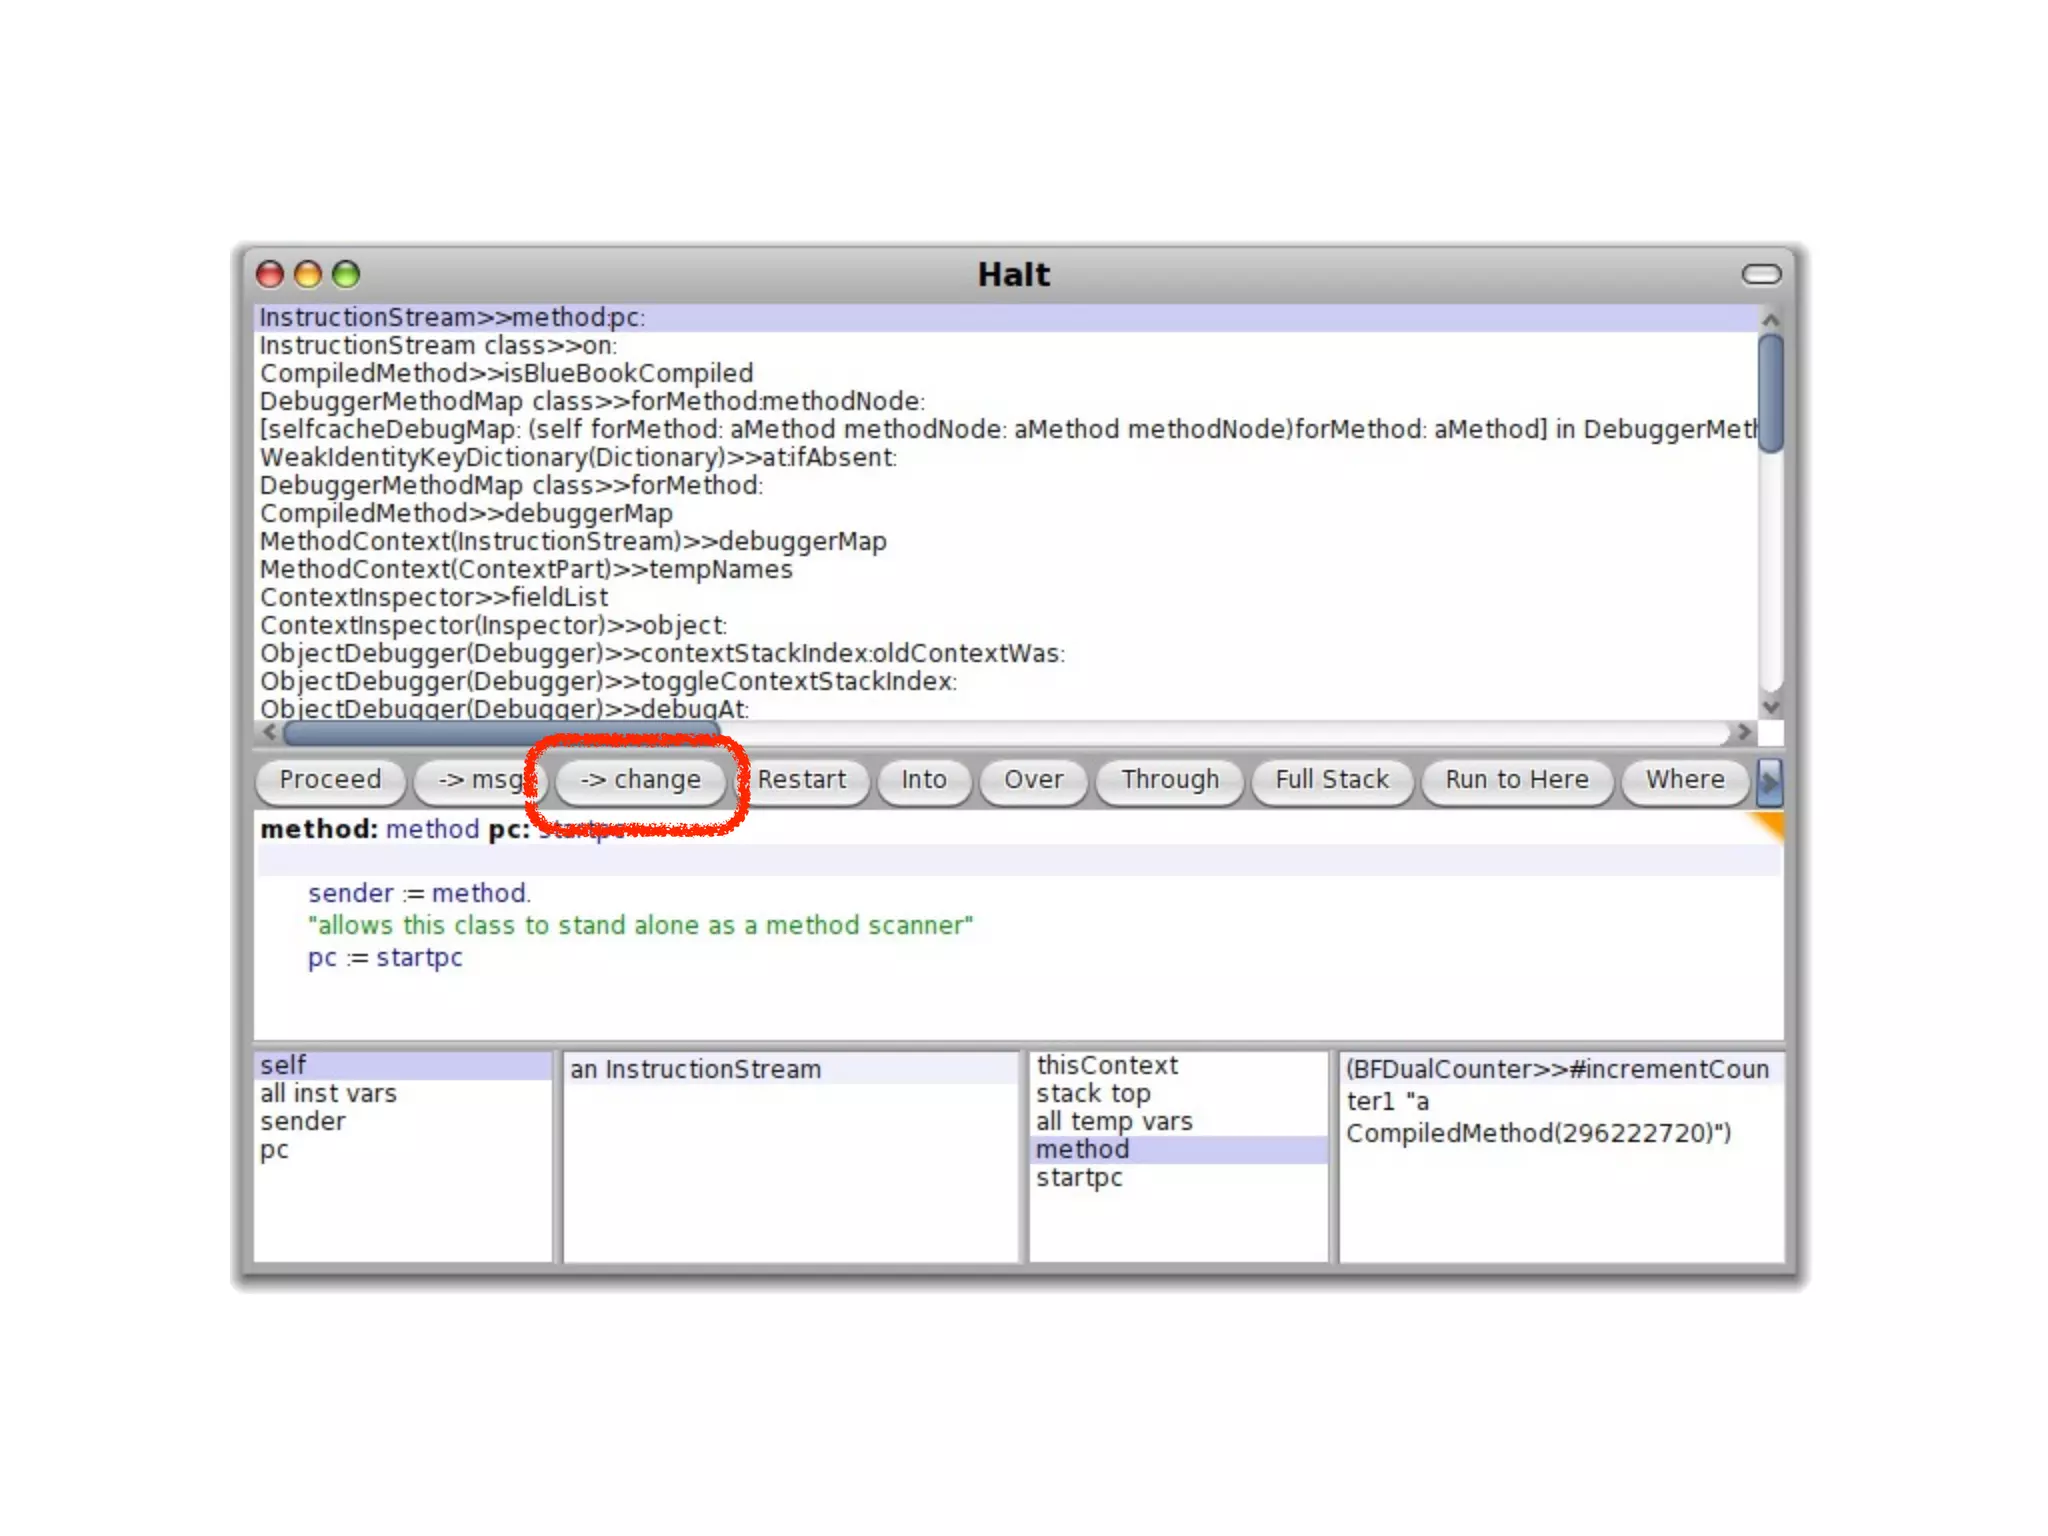Click the red close window button
Viewport: 2048px width, 1536px height.
(x=270, y=274)
